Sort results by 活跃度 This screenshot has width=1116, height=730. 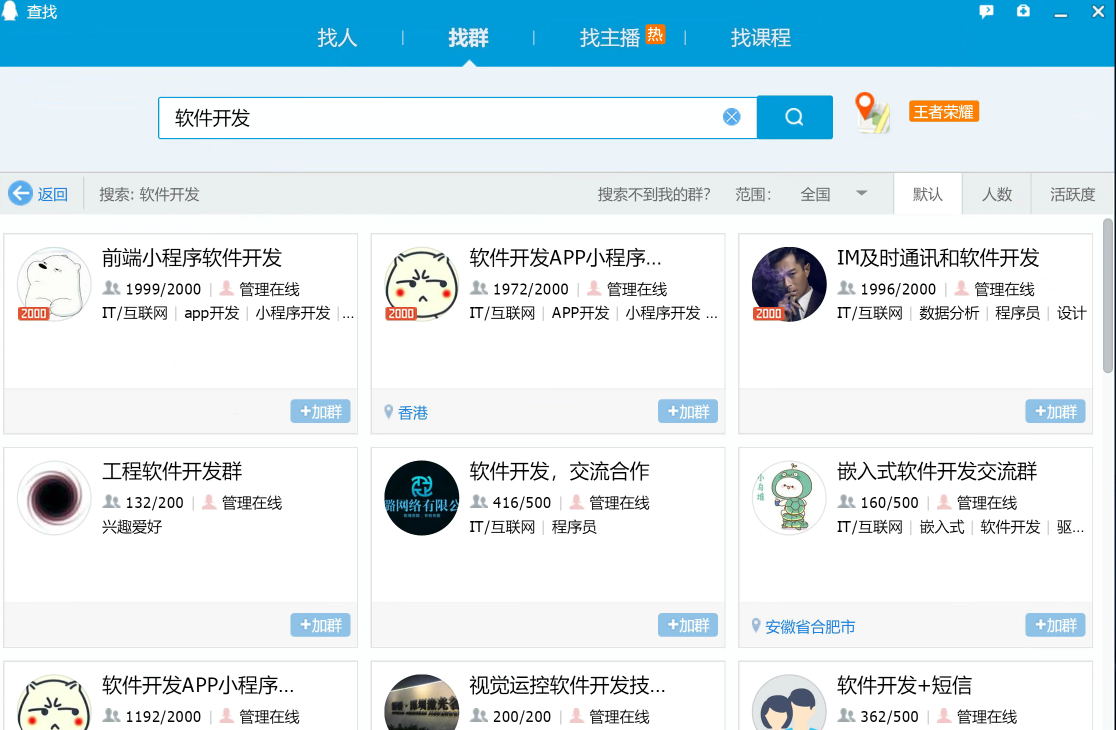[x=1072, y=194]
